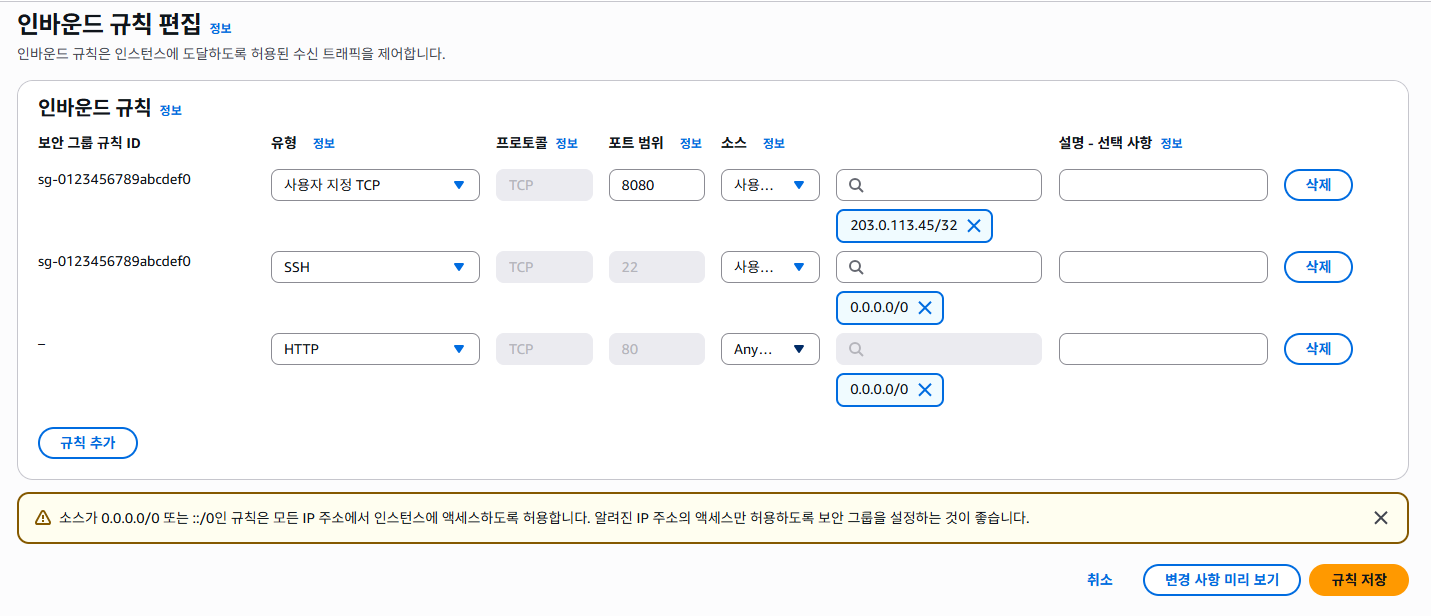Open source type dropdown for port 8080 rule

770,185
